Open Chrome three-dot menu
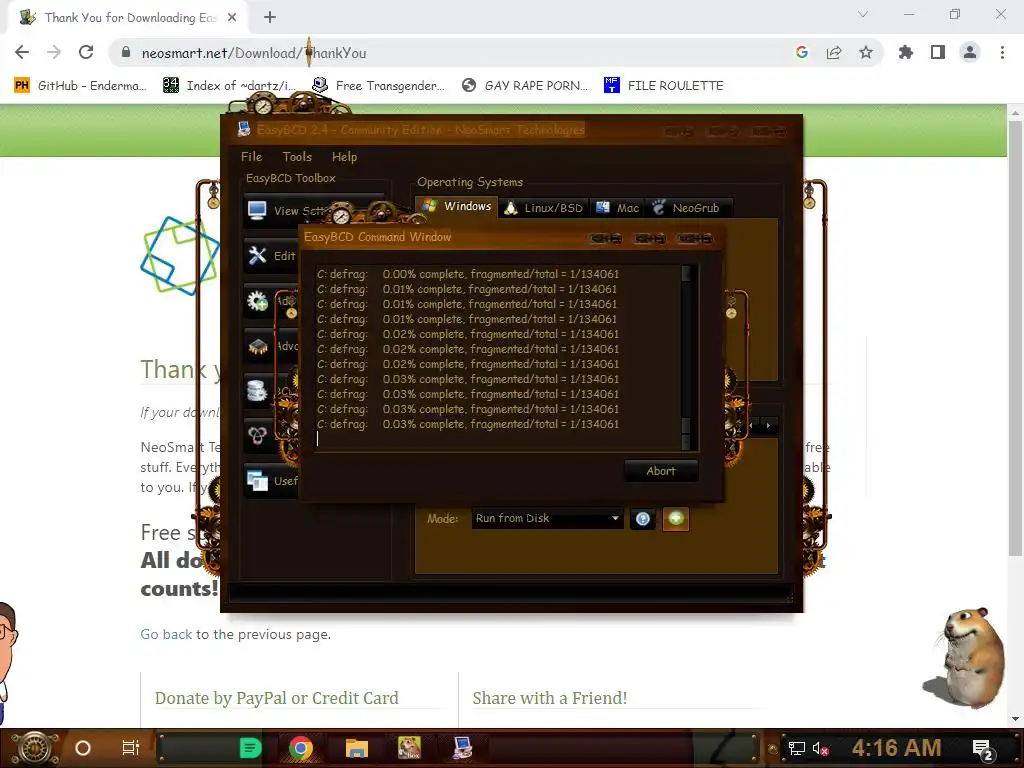 coord(1002,53)
